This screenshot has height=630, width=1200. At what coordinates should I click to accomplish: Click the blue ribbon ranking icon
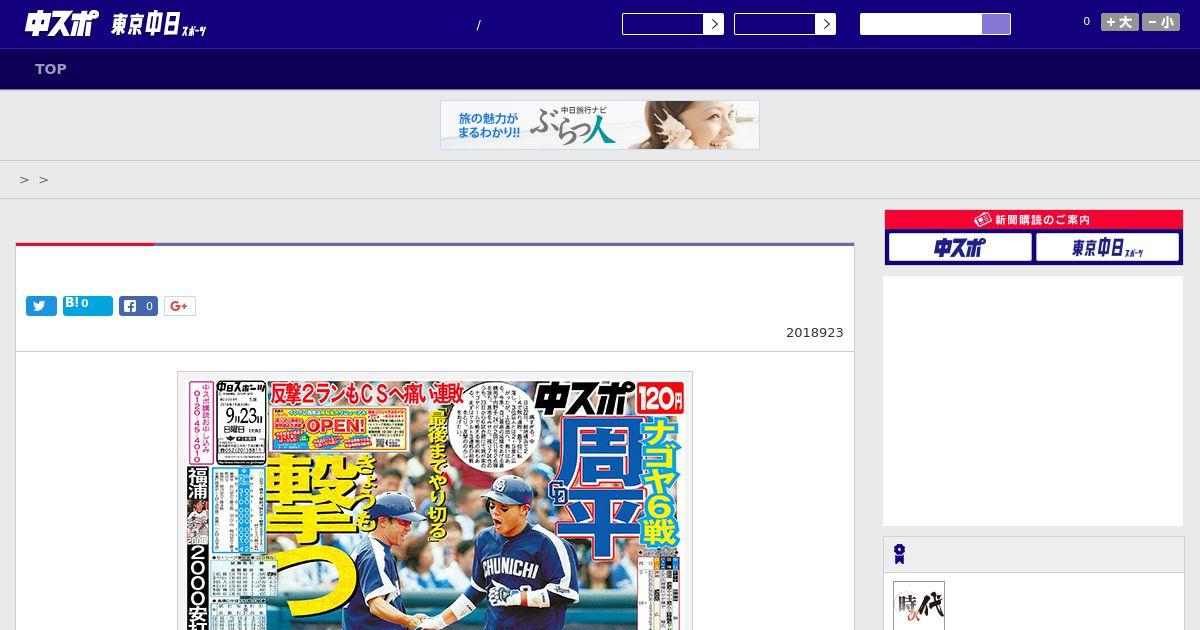coord(900,554)
